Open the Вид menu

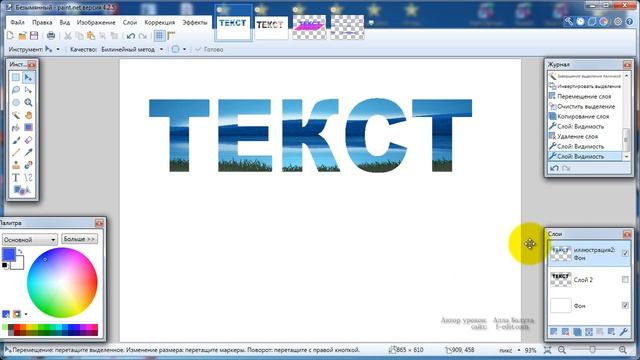point(64,22)
